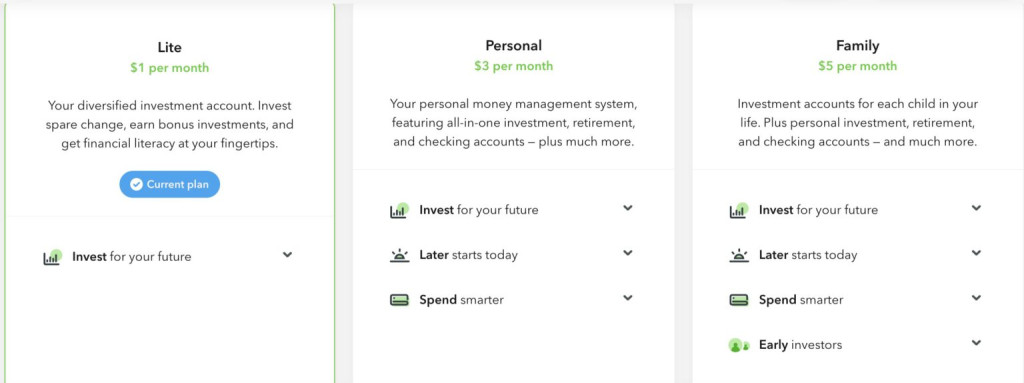Image resolution: width=1024 pixels, height=383 pixels.
Task: Select the Family $5 per month price
Action: click(857, 66)
